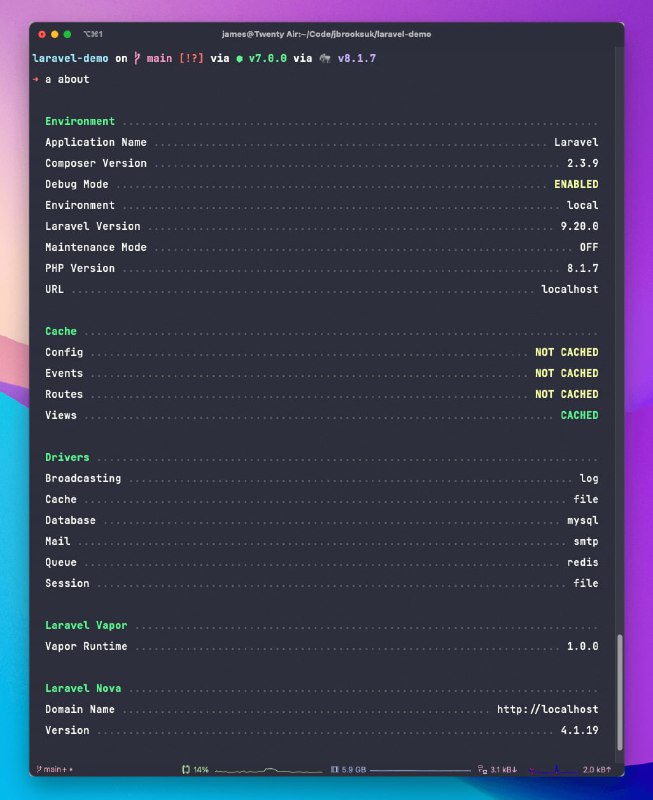Screen dimensions: 653x800
Task: Click the CPU usage graph line
Action: [268, 770]
